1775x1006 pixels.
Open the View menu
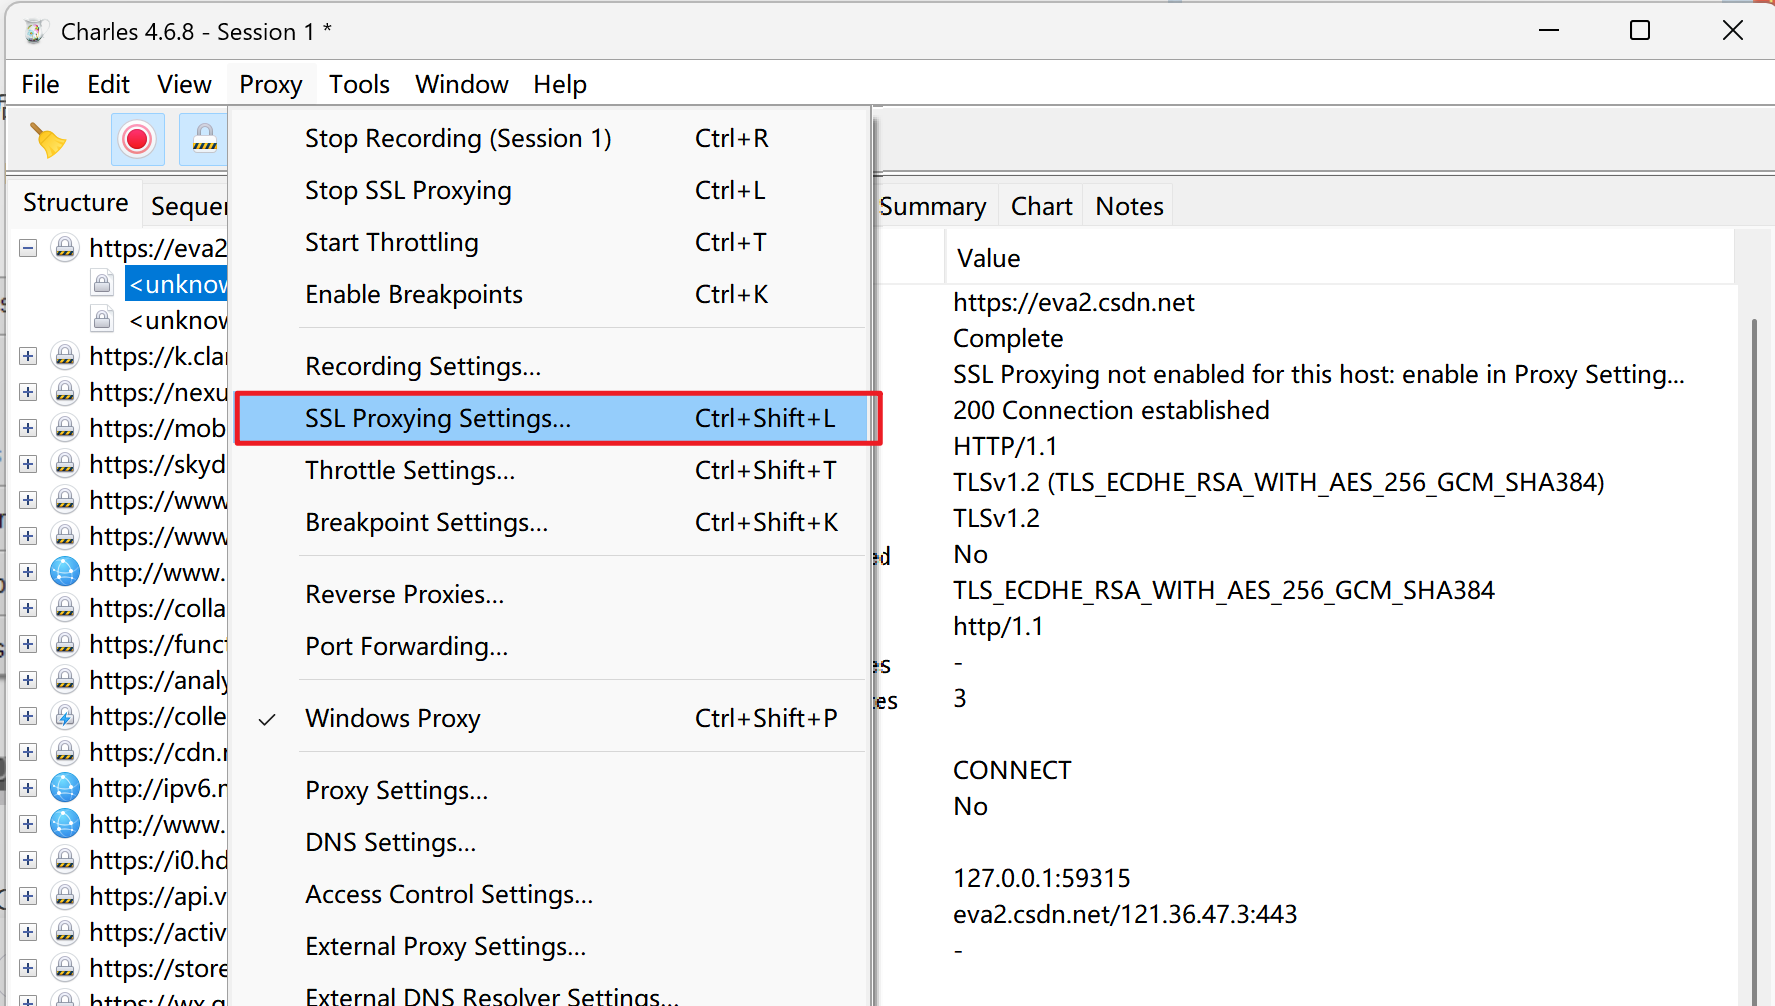(x=184, y=84)
